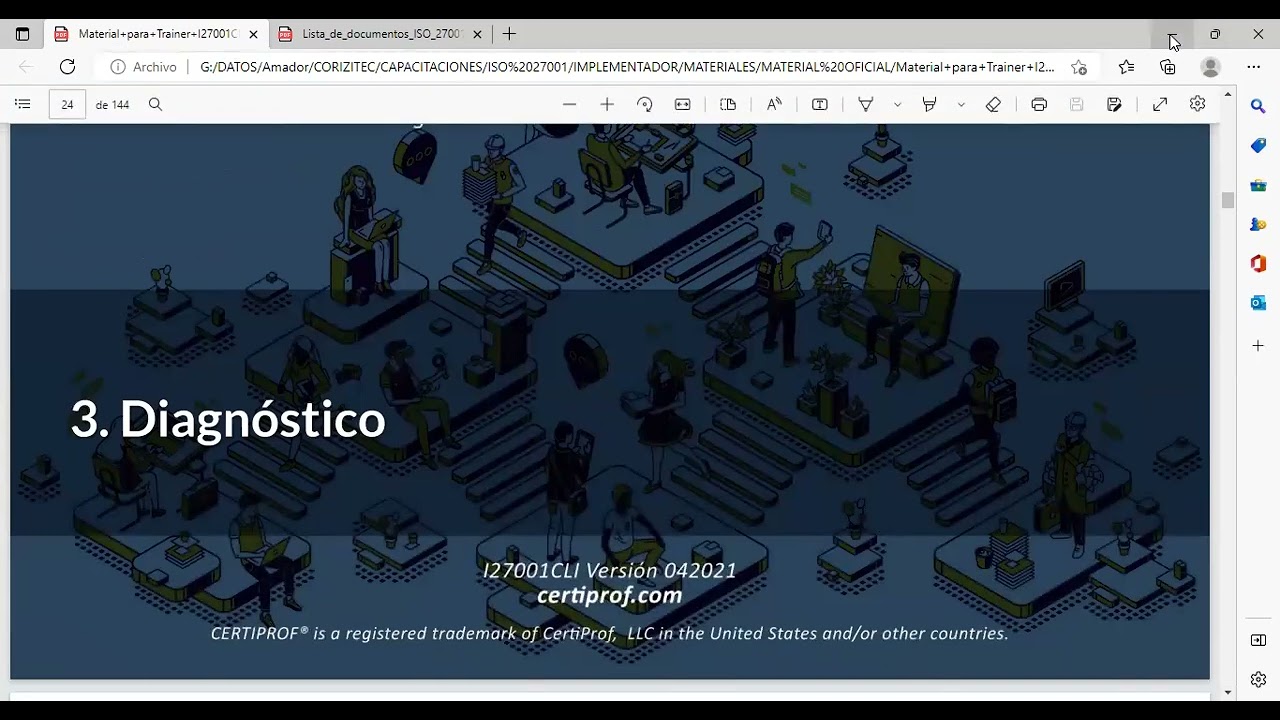
Task: Expand the Highlight color options dropdown
Action: pyautogui.click(x=961, y=104)
